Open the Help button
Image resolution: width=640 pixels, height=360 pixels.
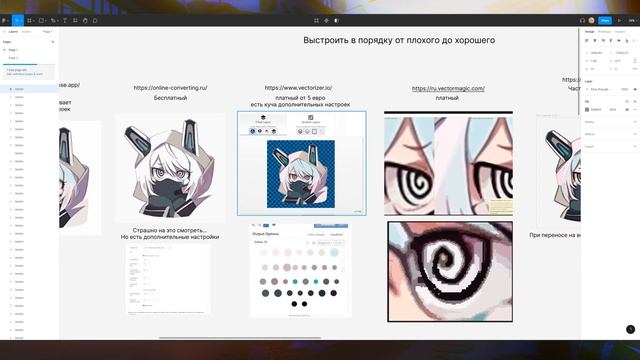coord(631,329)
